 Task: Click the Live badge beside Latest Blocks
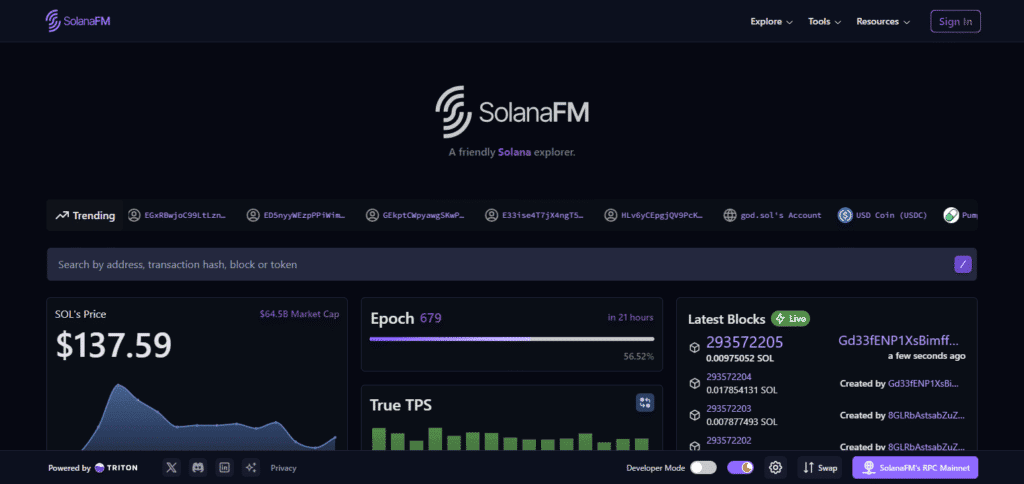790,319
